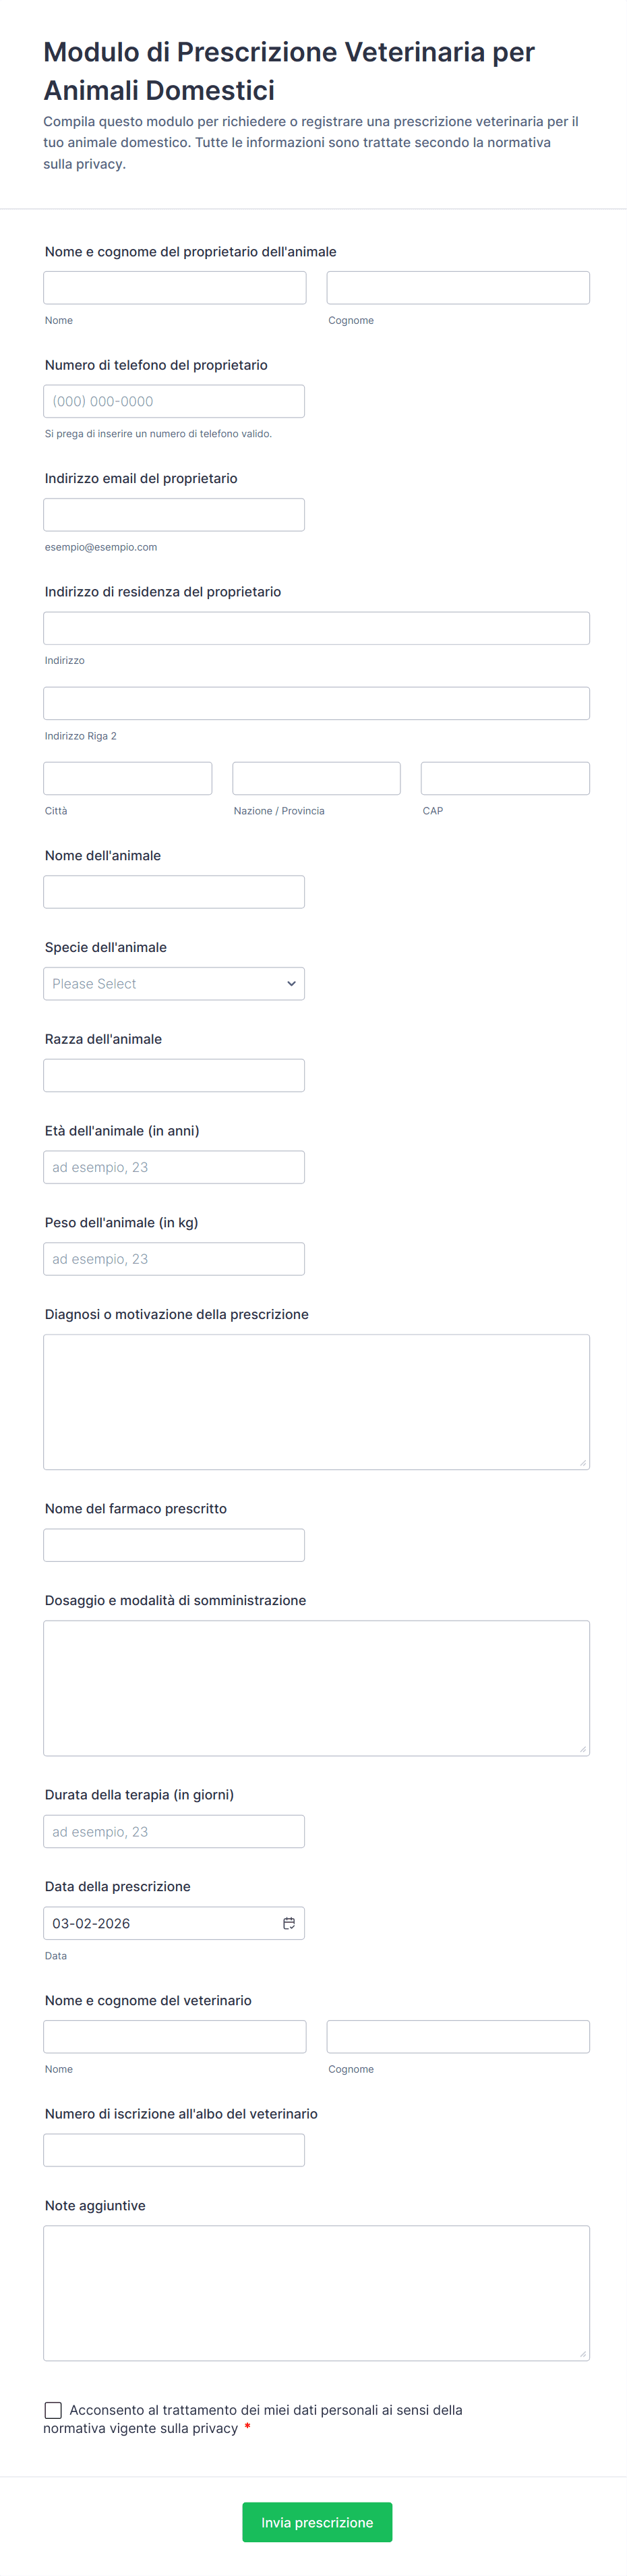Tick the privacy consent checkbox
The width and height of the screenshot is (627, 2576).
tap(53, 2410)
